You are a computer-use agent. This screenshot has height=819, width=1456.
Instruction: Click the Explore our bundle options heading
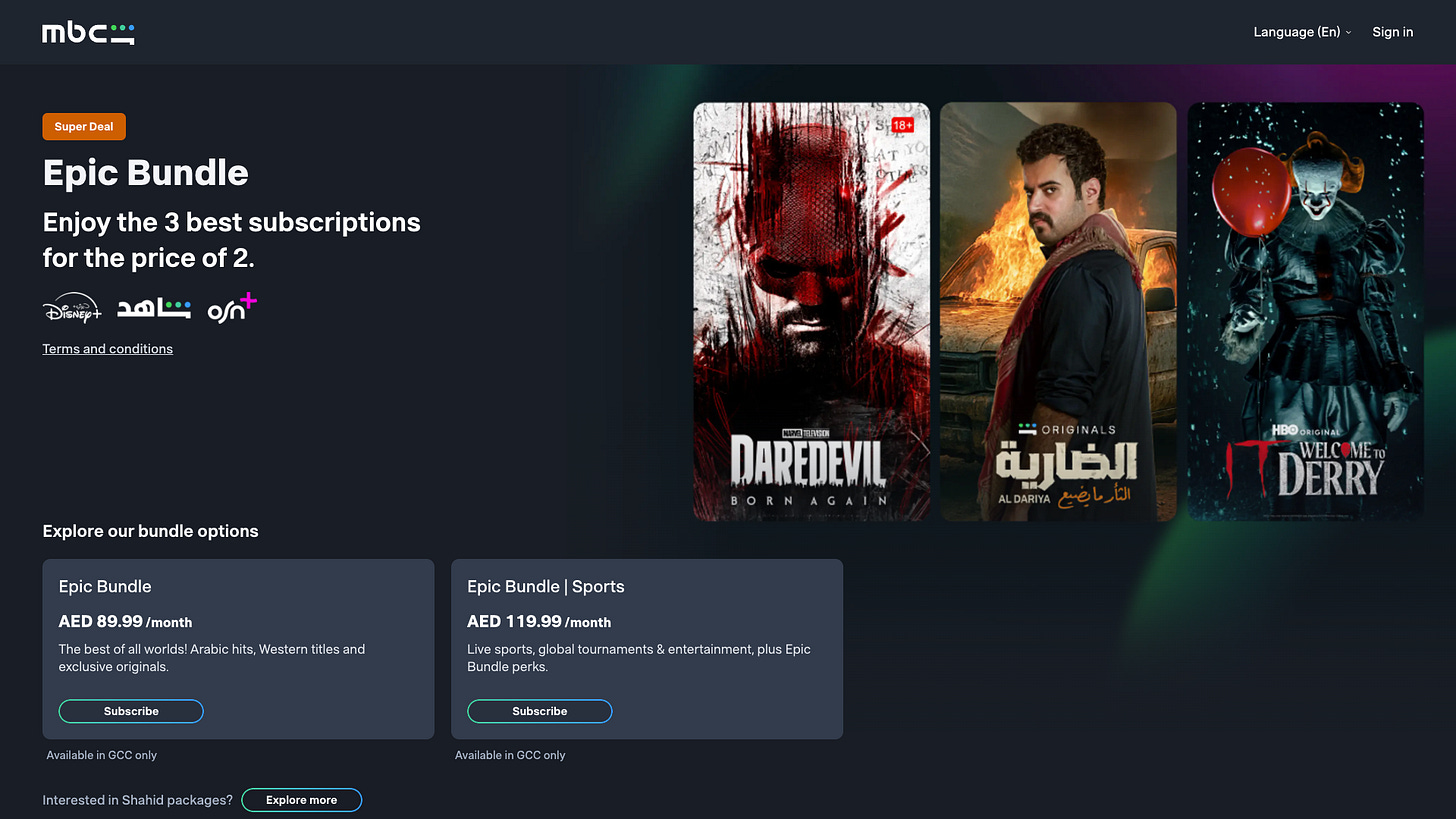150,531
